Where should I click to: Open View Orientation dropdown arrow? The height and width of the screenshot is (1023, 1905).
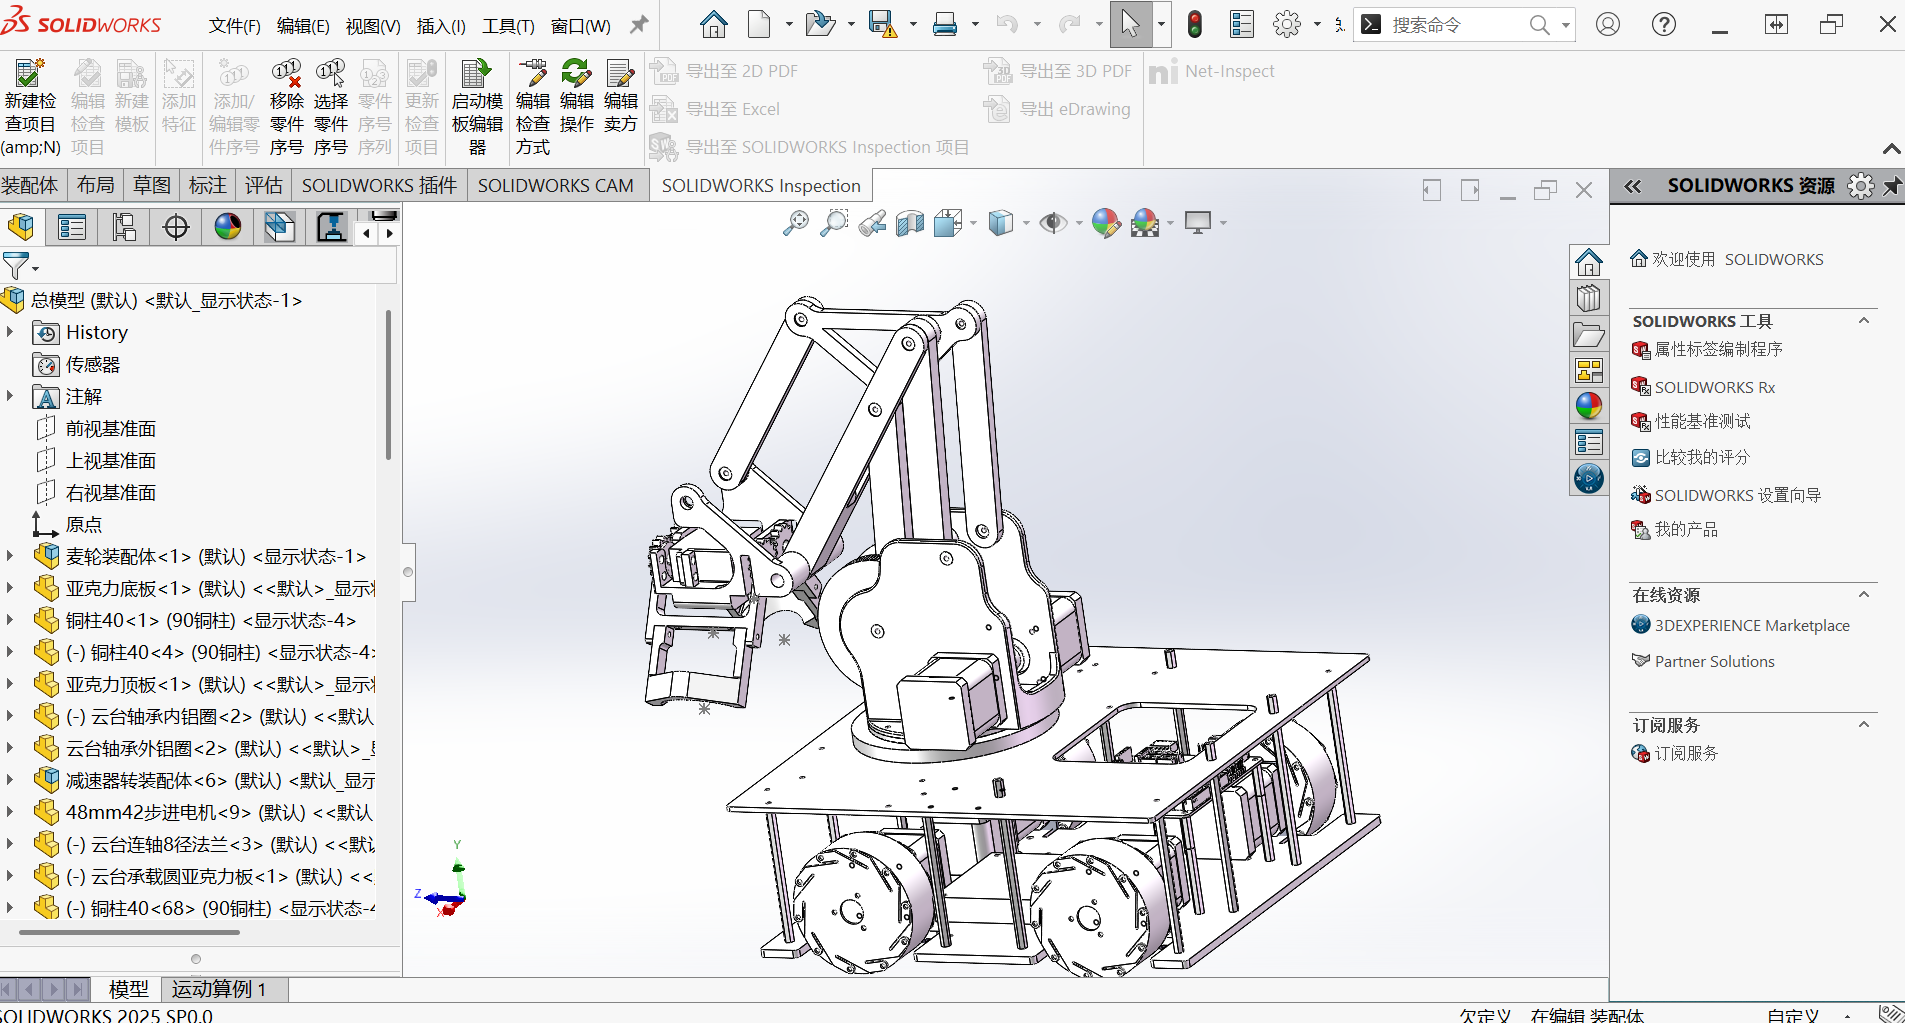click(973, 224)
